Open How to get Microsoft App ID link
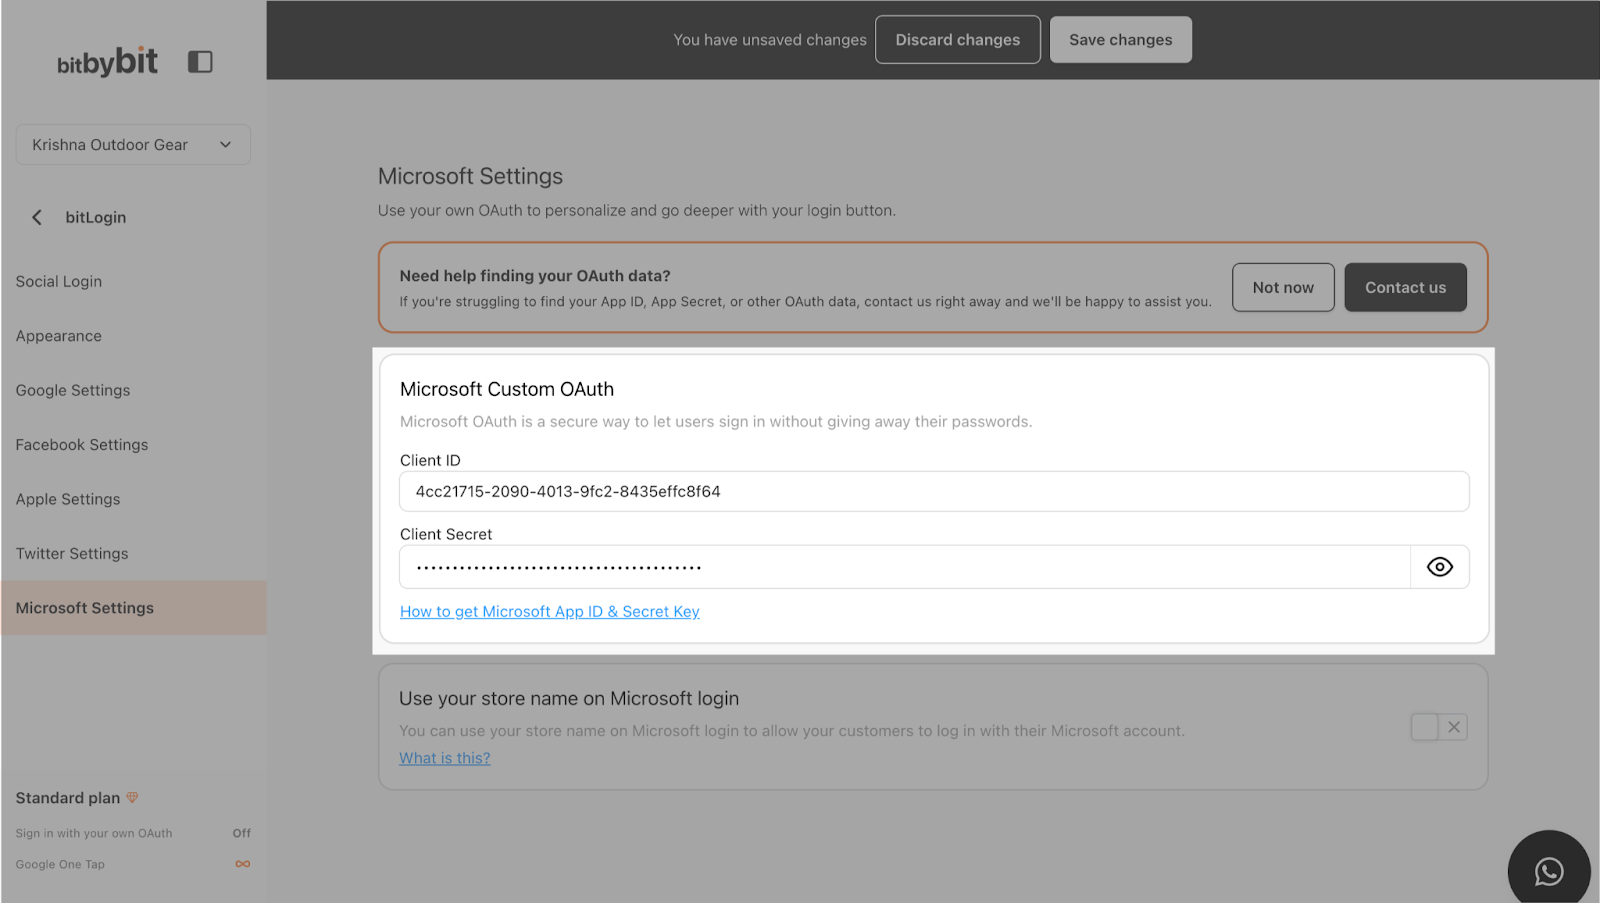 tap(550, 612)
